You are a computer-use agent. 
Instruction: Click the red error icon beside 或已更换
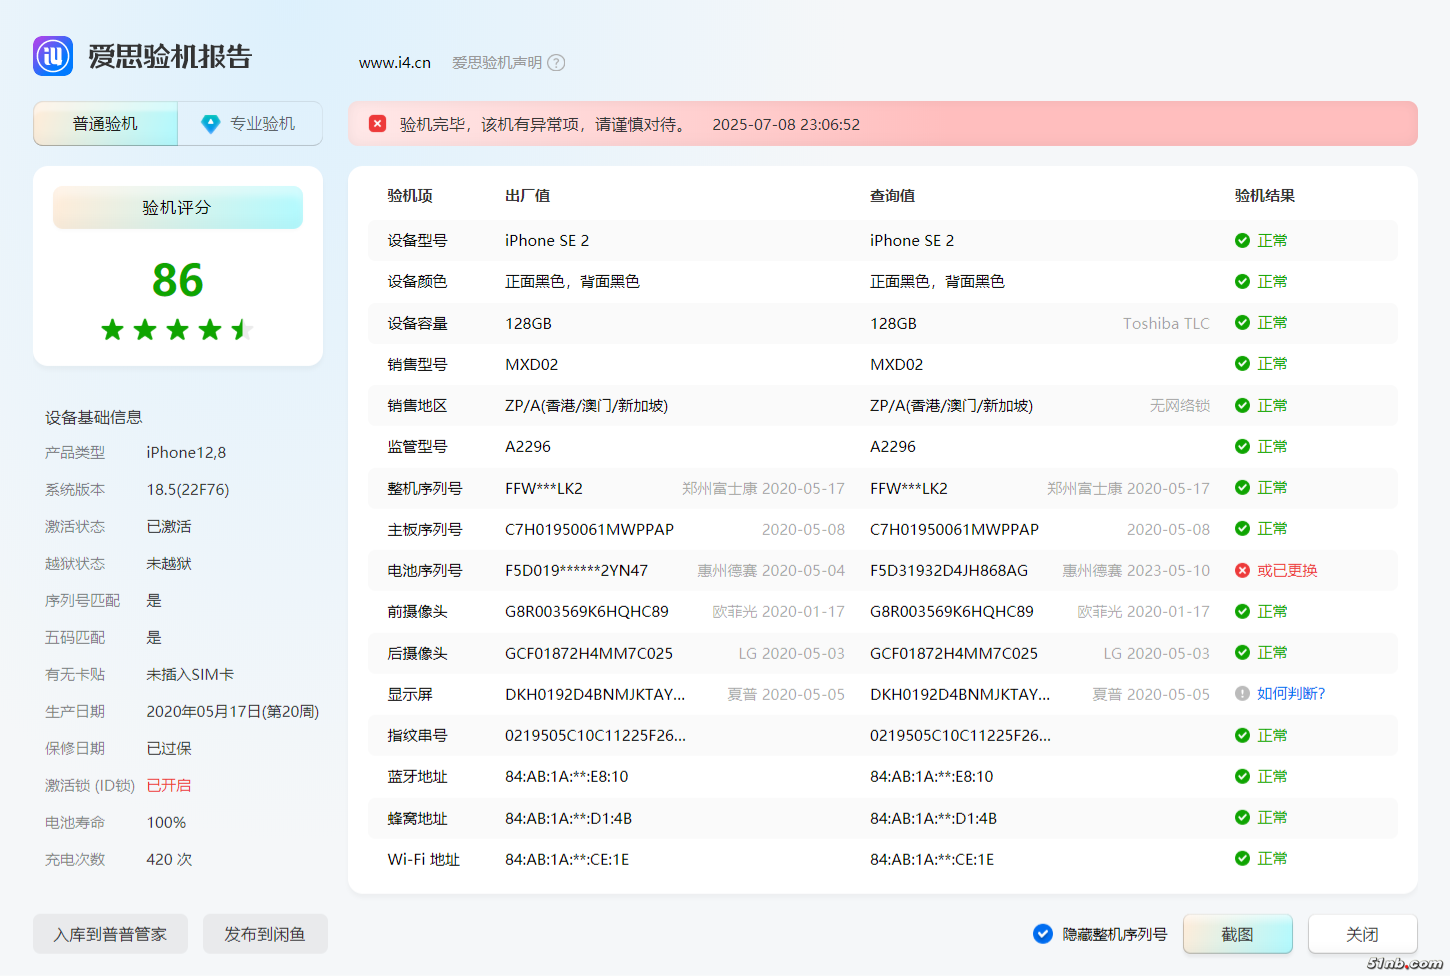[1242, 571]
